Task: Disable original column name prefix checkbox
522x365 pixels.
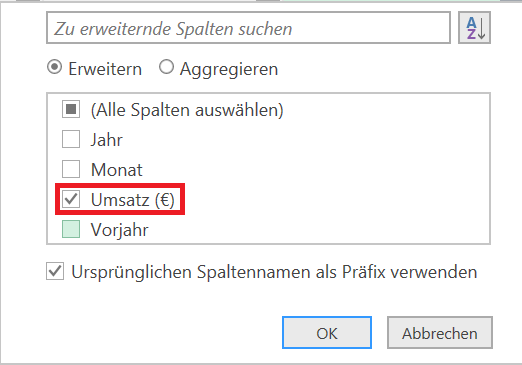Action: [x=55, y=271]
